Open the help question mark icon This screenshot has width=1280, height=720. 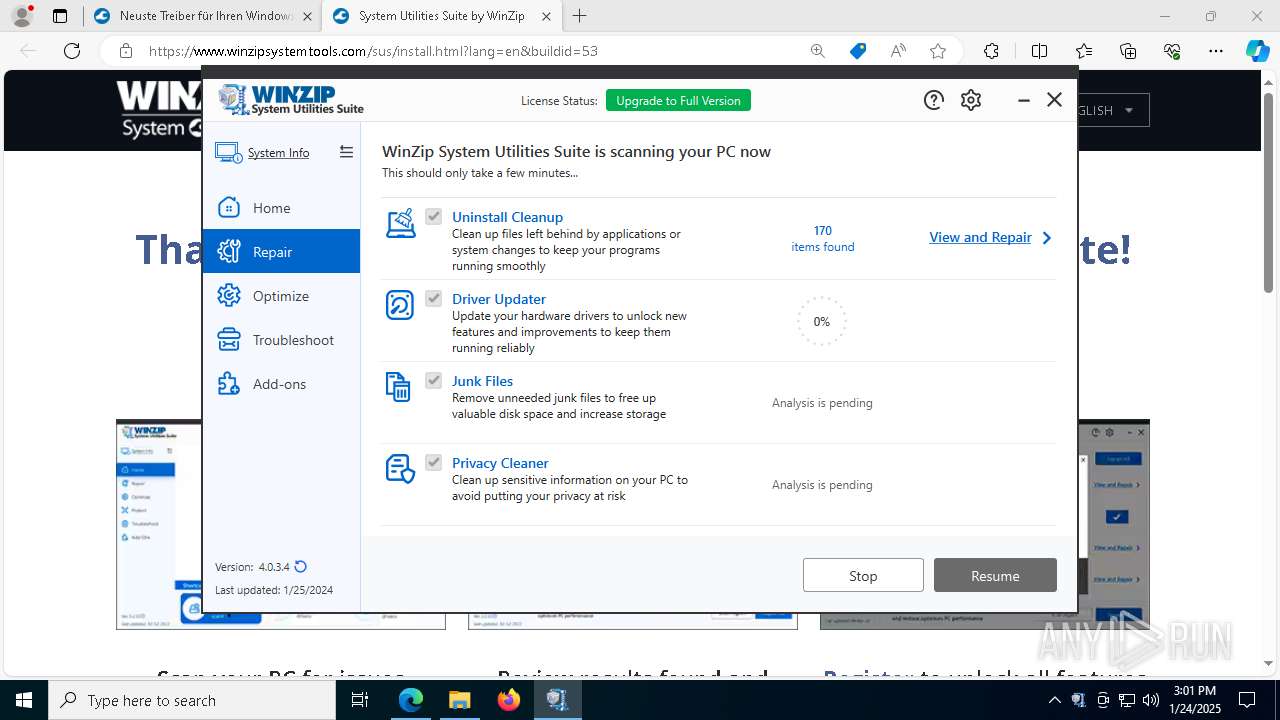[933, 100]
